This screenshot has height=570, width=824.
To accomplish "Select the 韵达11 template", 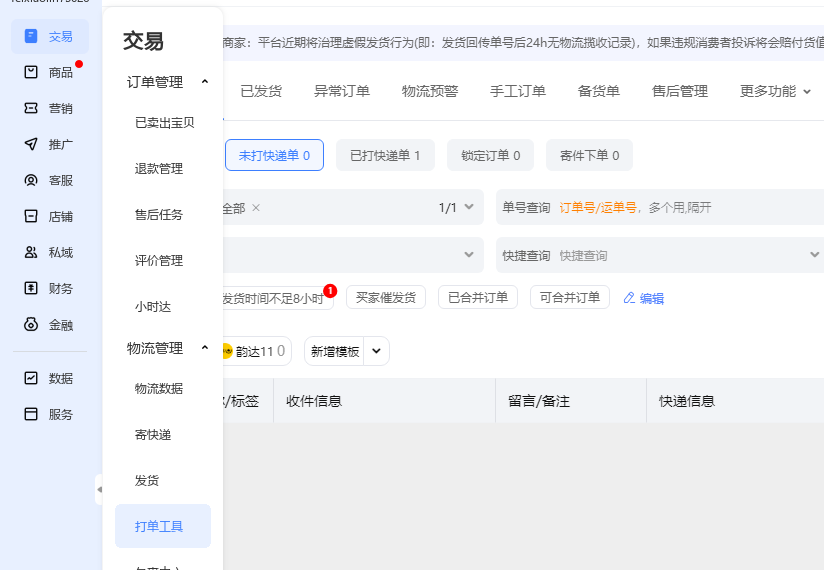I will point(256,351).
